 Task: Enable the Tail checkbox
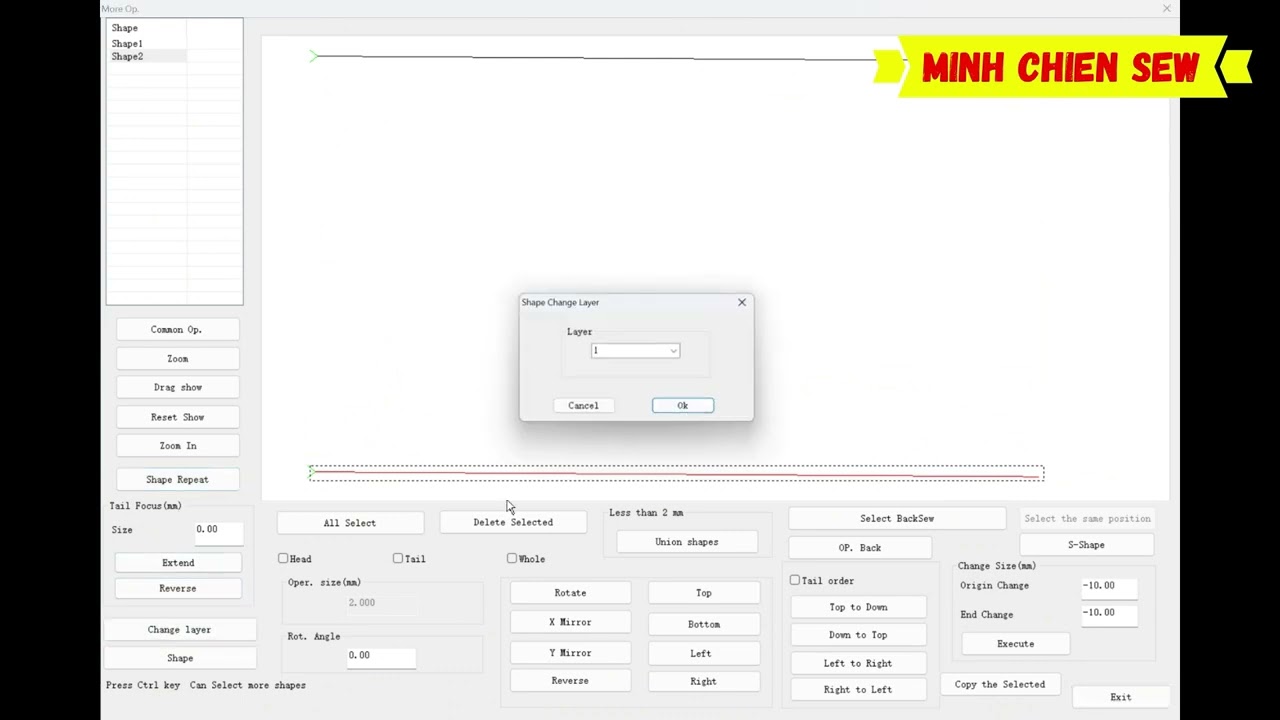point(398,558)
